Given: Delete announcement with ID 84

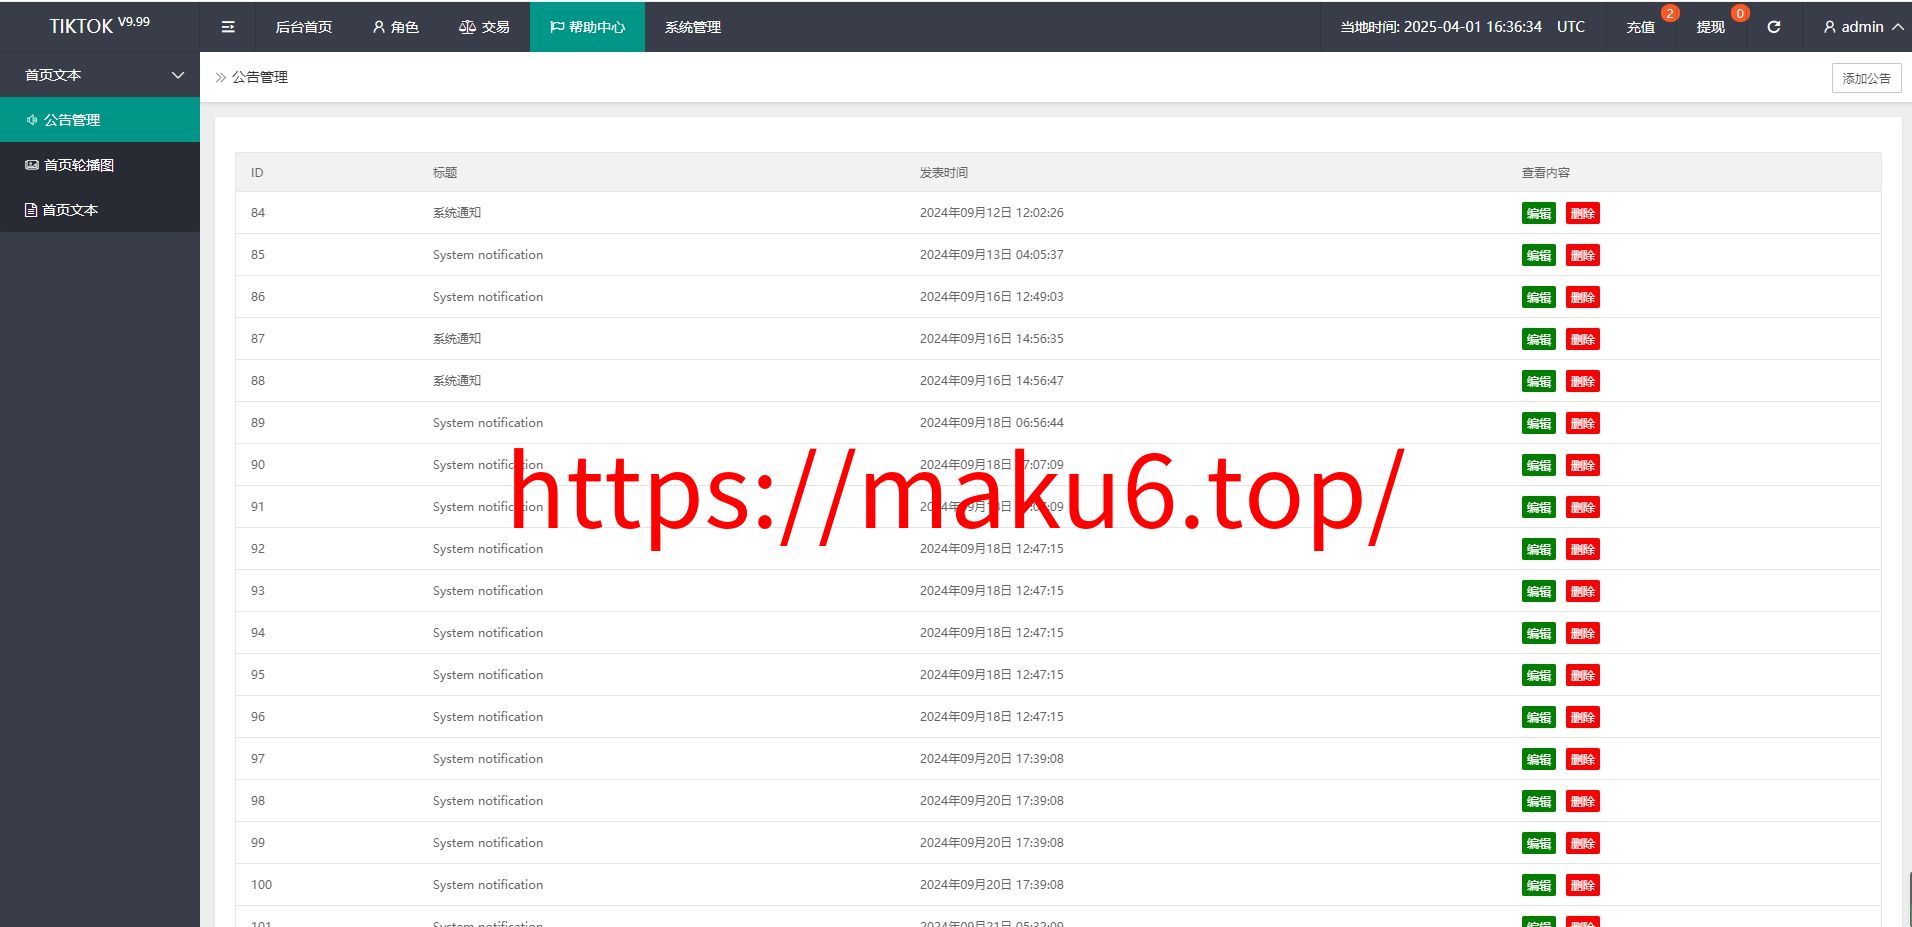Looking at the screenshot, I should tap(1582, 213).
